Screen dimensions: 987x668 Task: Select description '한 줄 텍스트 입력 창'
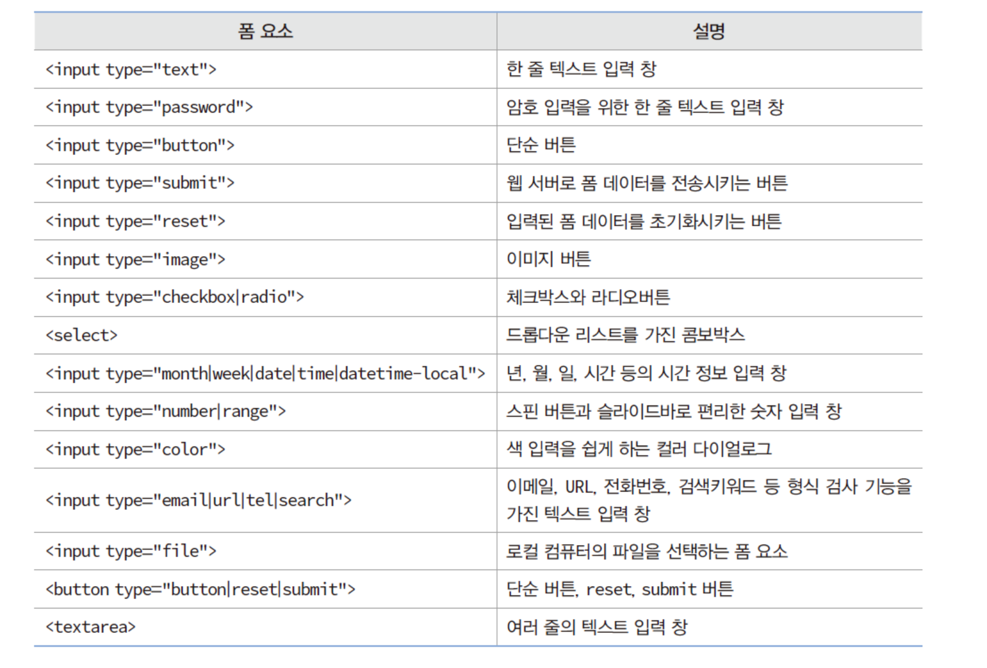tap(581, 69)
